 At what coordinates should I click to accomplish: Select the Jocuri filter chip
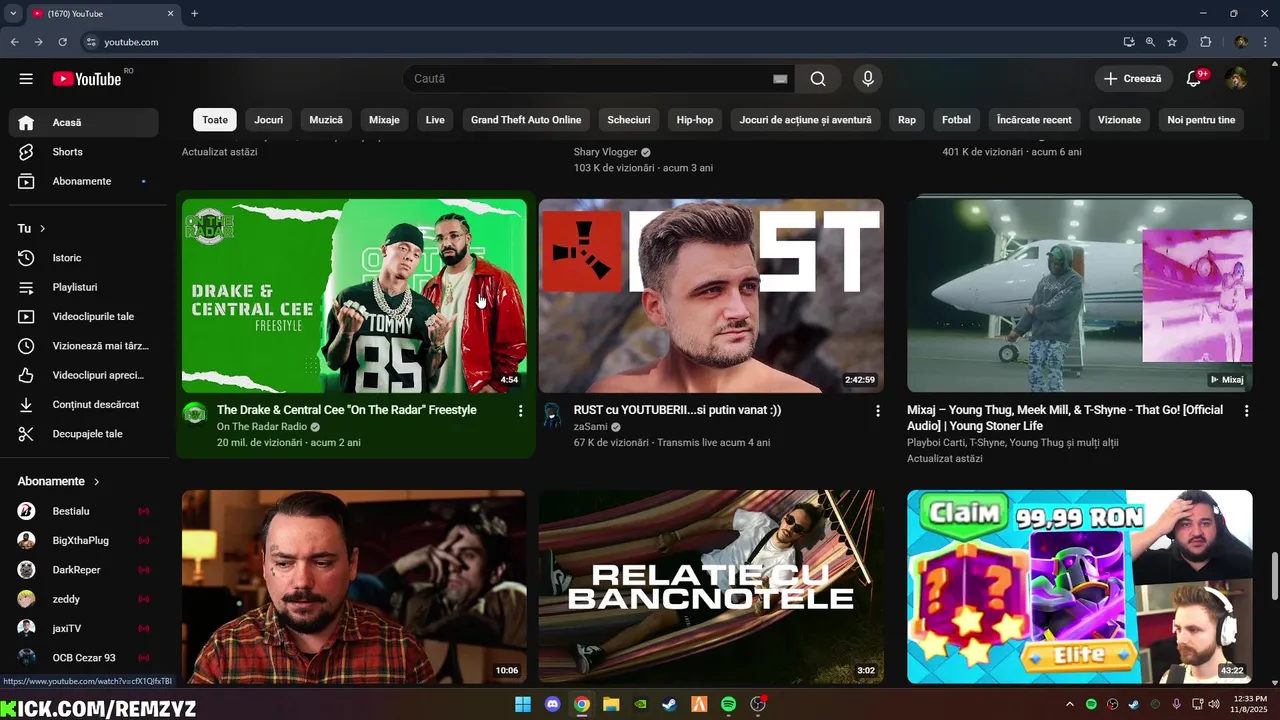pyautogui.click(x=268, y=120)
